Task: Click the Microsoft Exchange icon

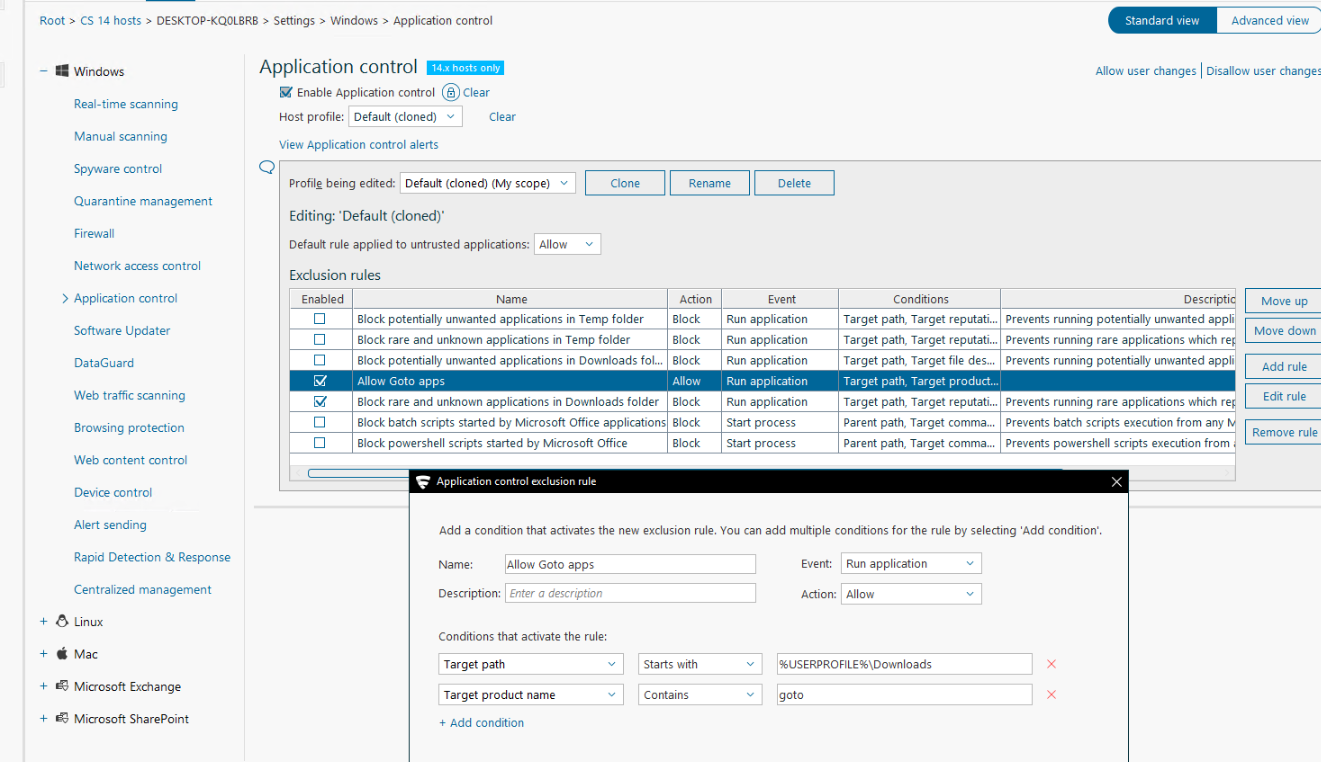Action: tap(62, 686)
